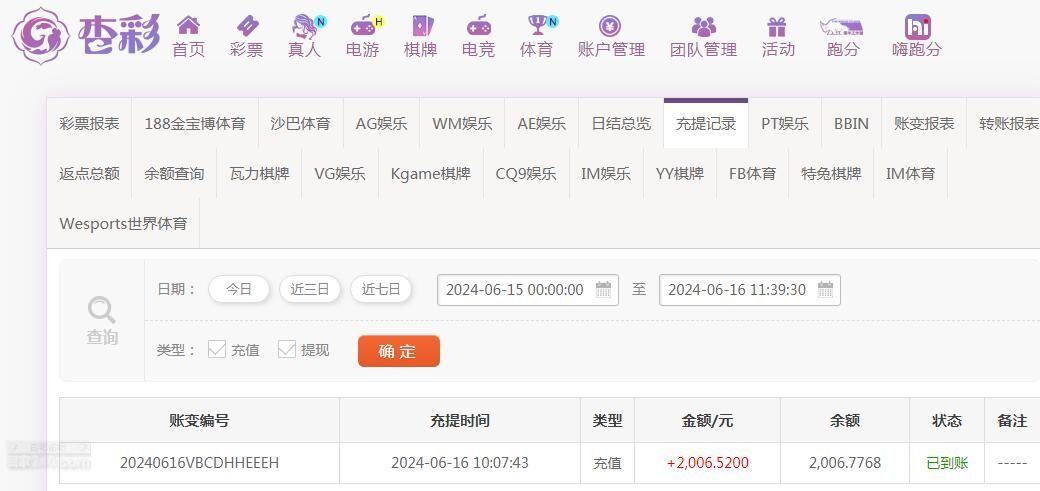Image resolution: width=1040 pixels, height=491 pixels.
Task: Toggle the 充值 checkbox
Action: coord(217,350)
